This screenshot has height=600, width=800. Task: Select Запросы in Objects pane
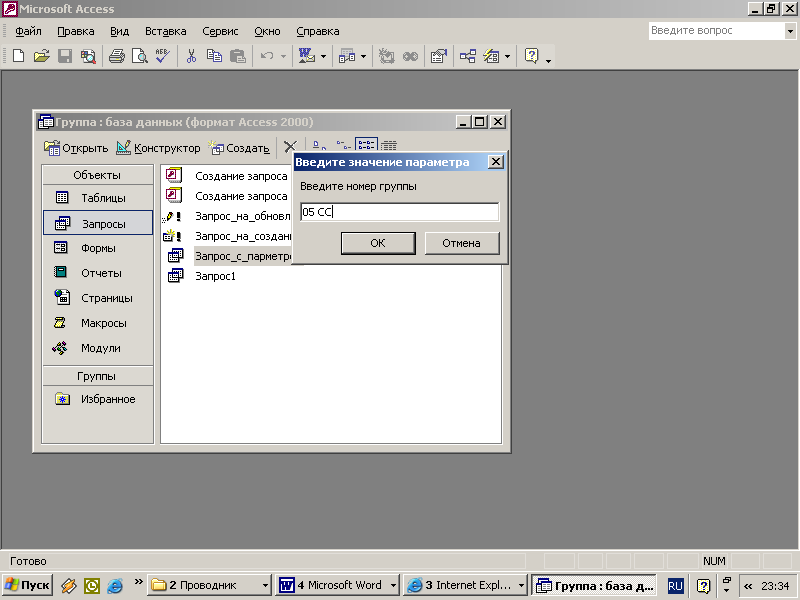(x=97, y=223)
